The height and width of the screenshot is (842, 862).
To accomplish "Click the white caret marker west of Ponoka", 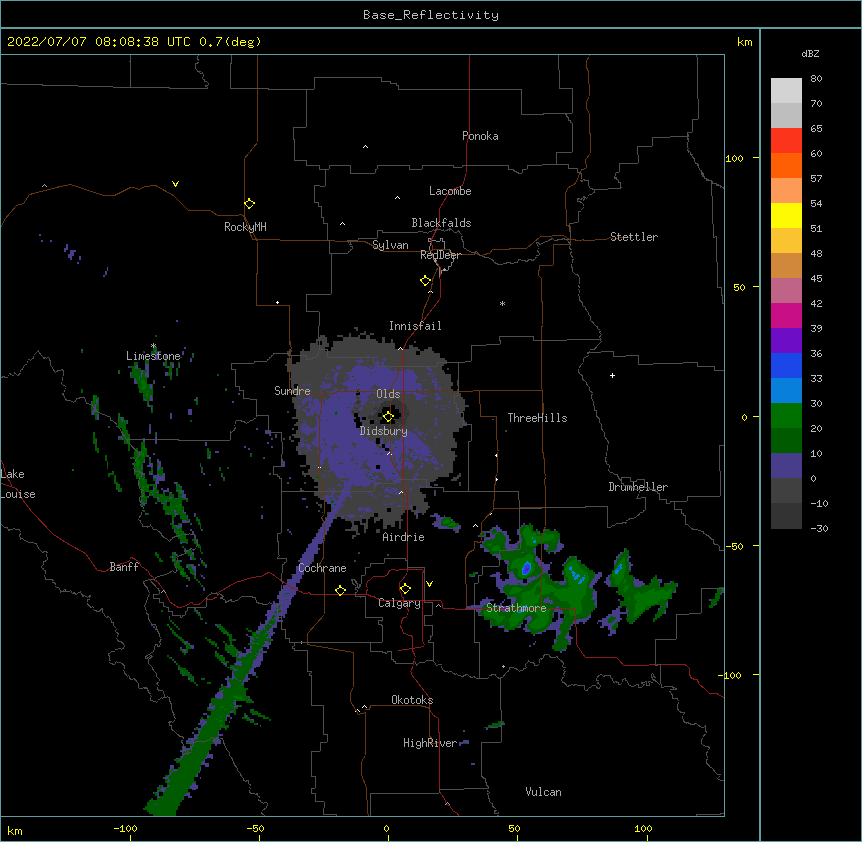I will [x=366, y=147].
